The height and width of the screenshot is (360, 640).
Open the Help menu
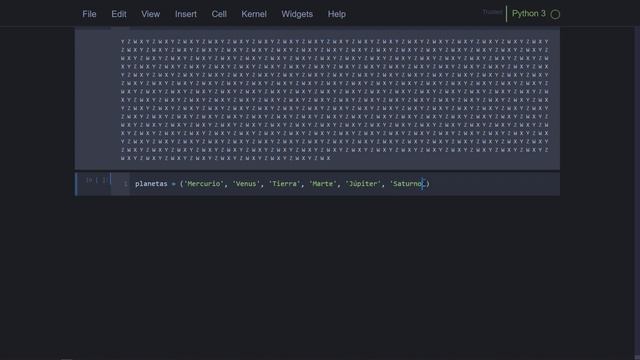point(337,14)
